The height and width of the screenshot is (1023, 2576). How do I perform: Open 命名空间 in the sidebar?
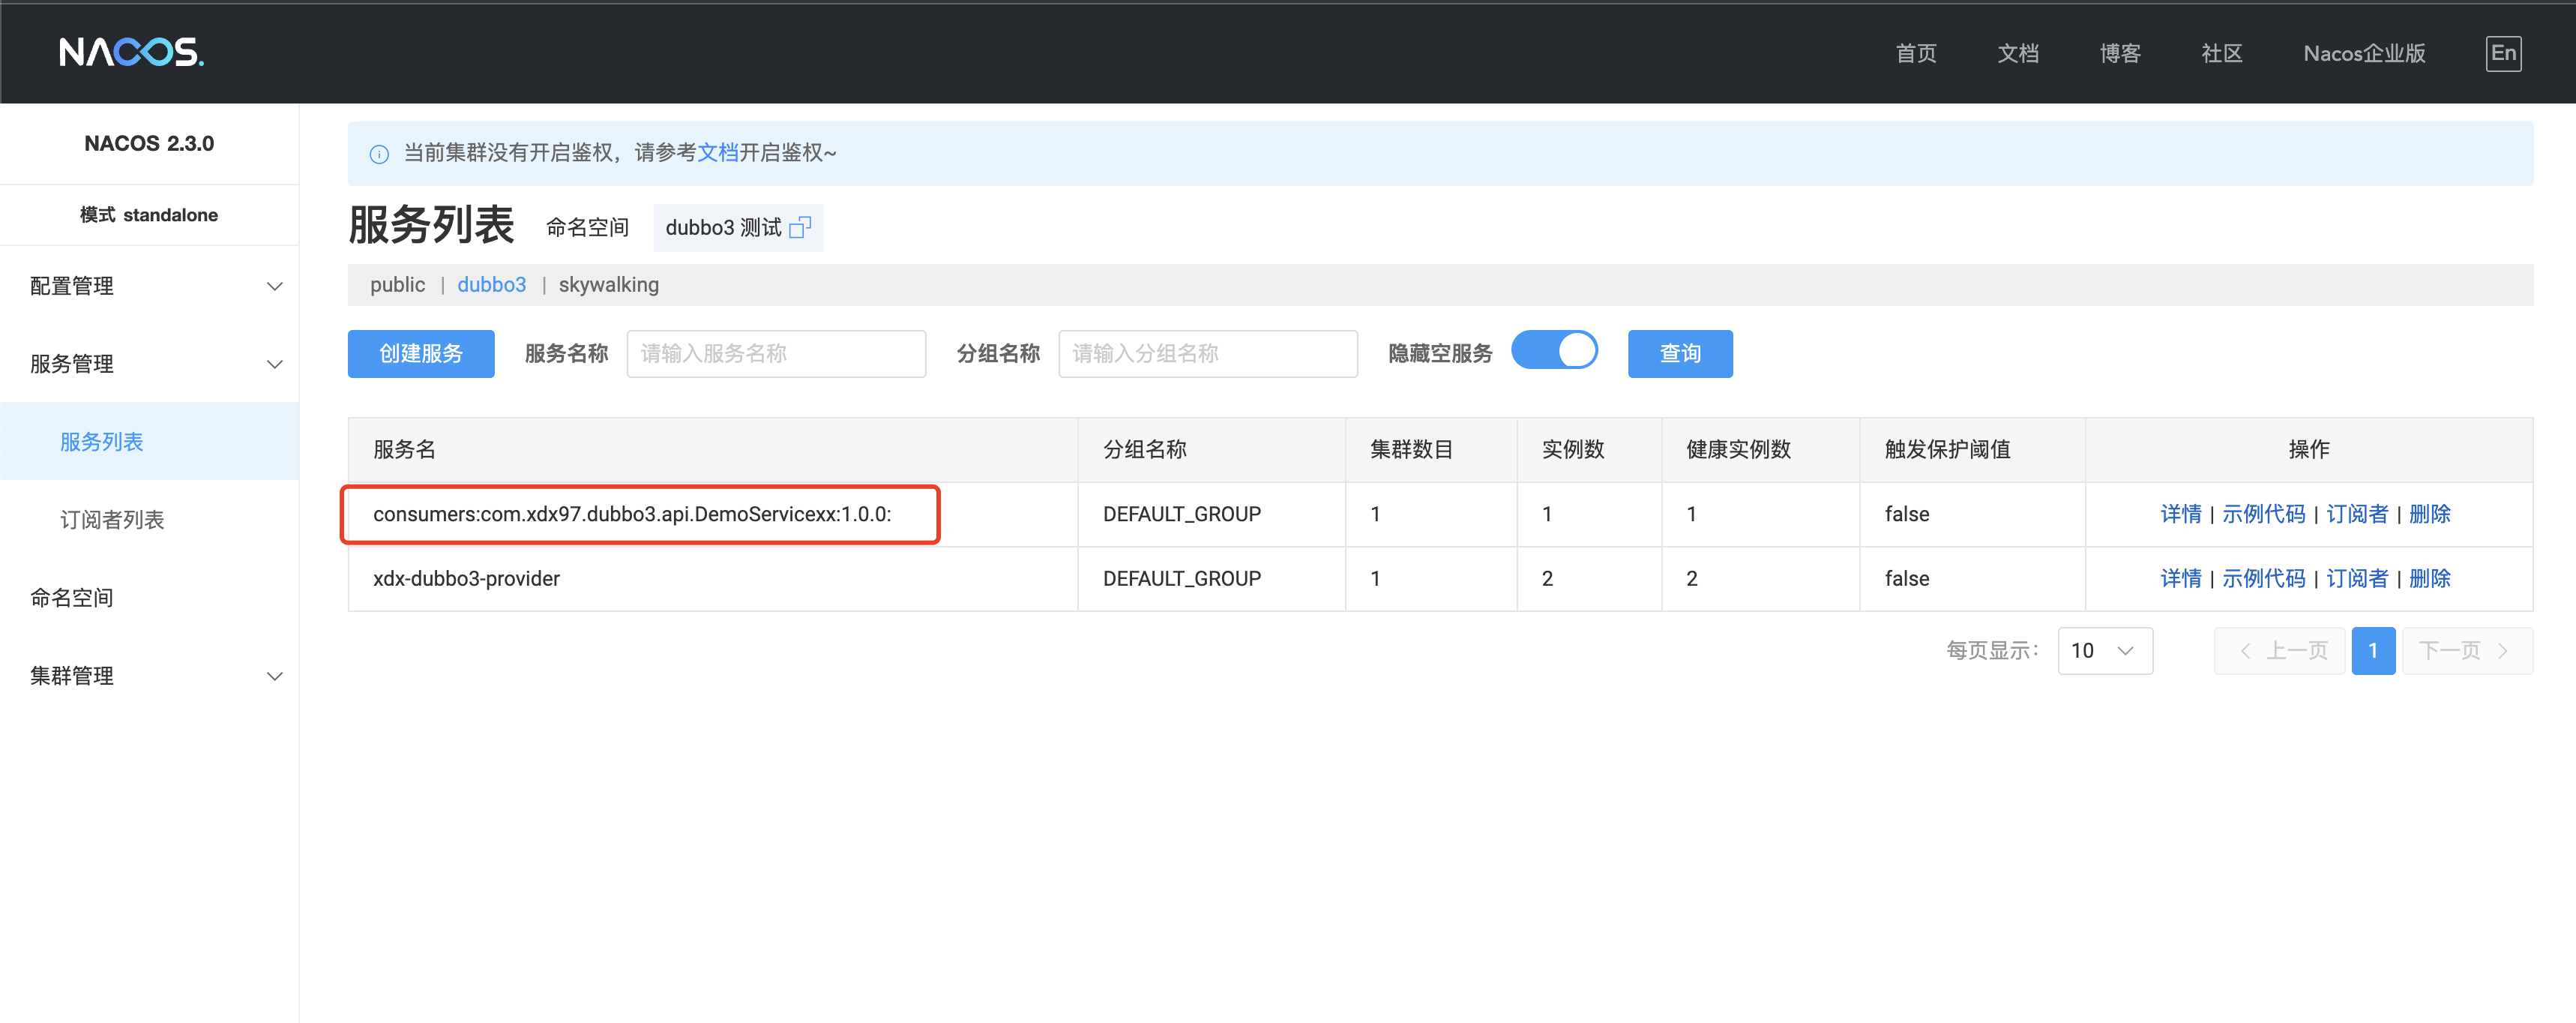click(x=72, y=598)
